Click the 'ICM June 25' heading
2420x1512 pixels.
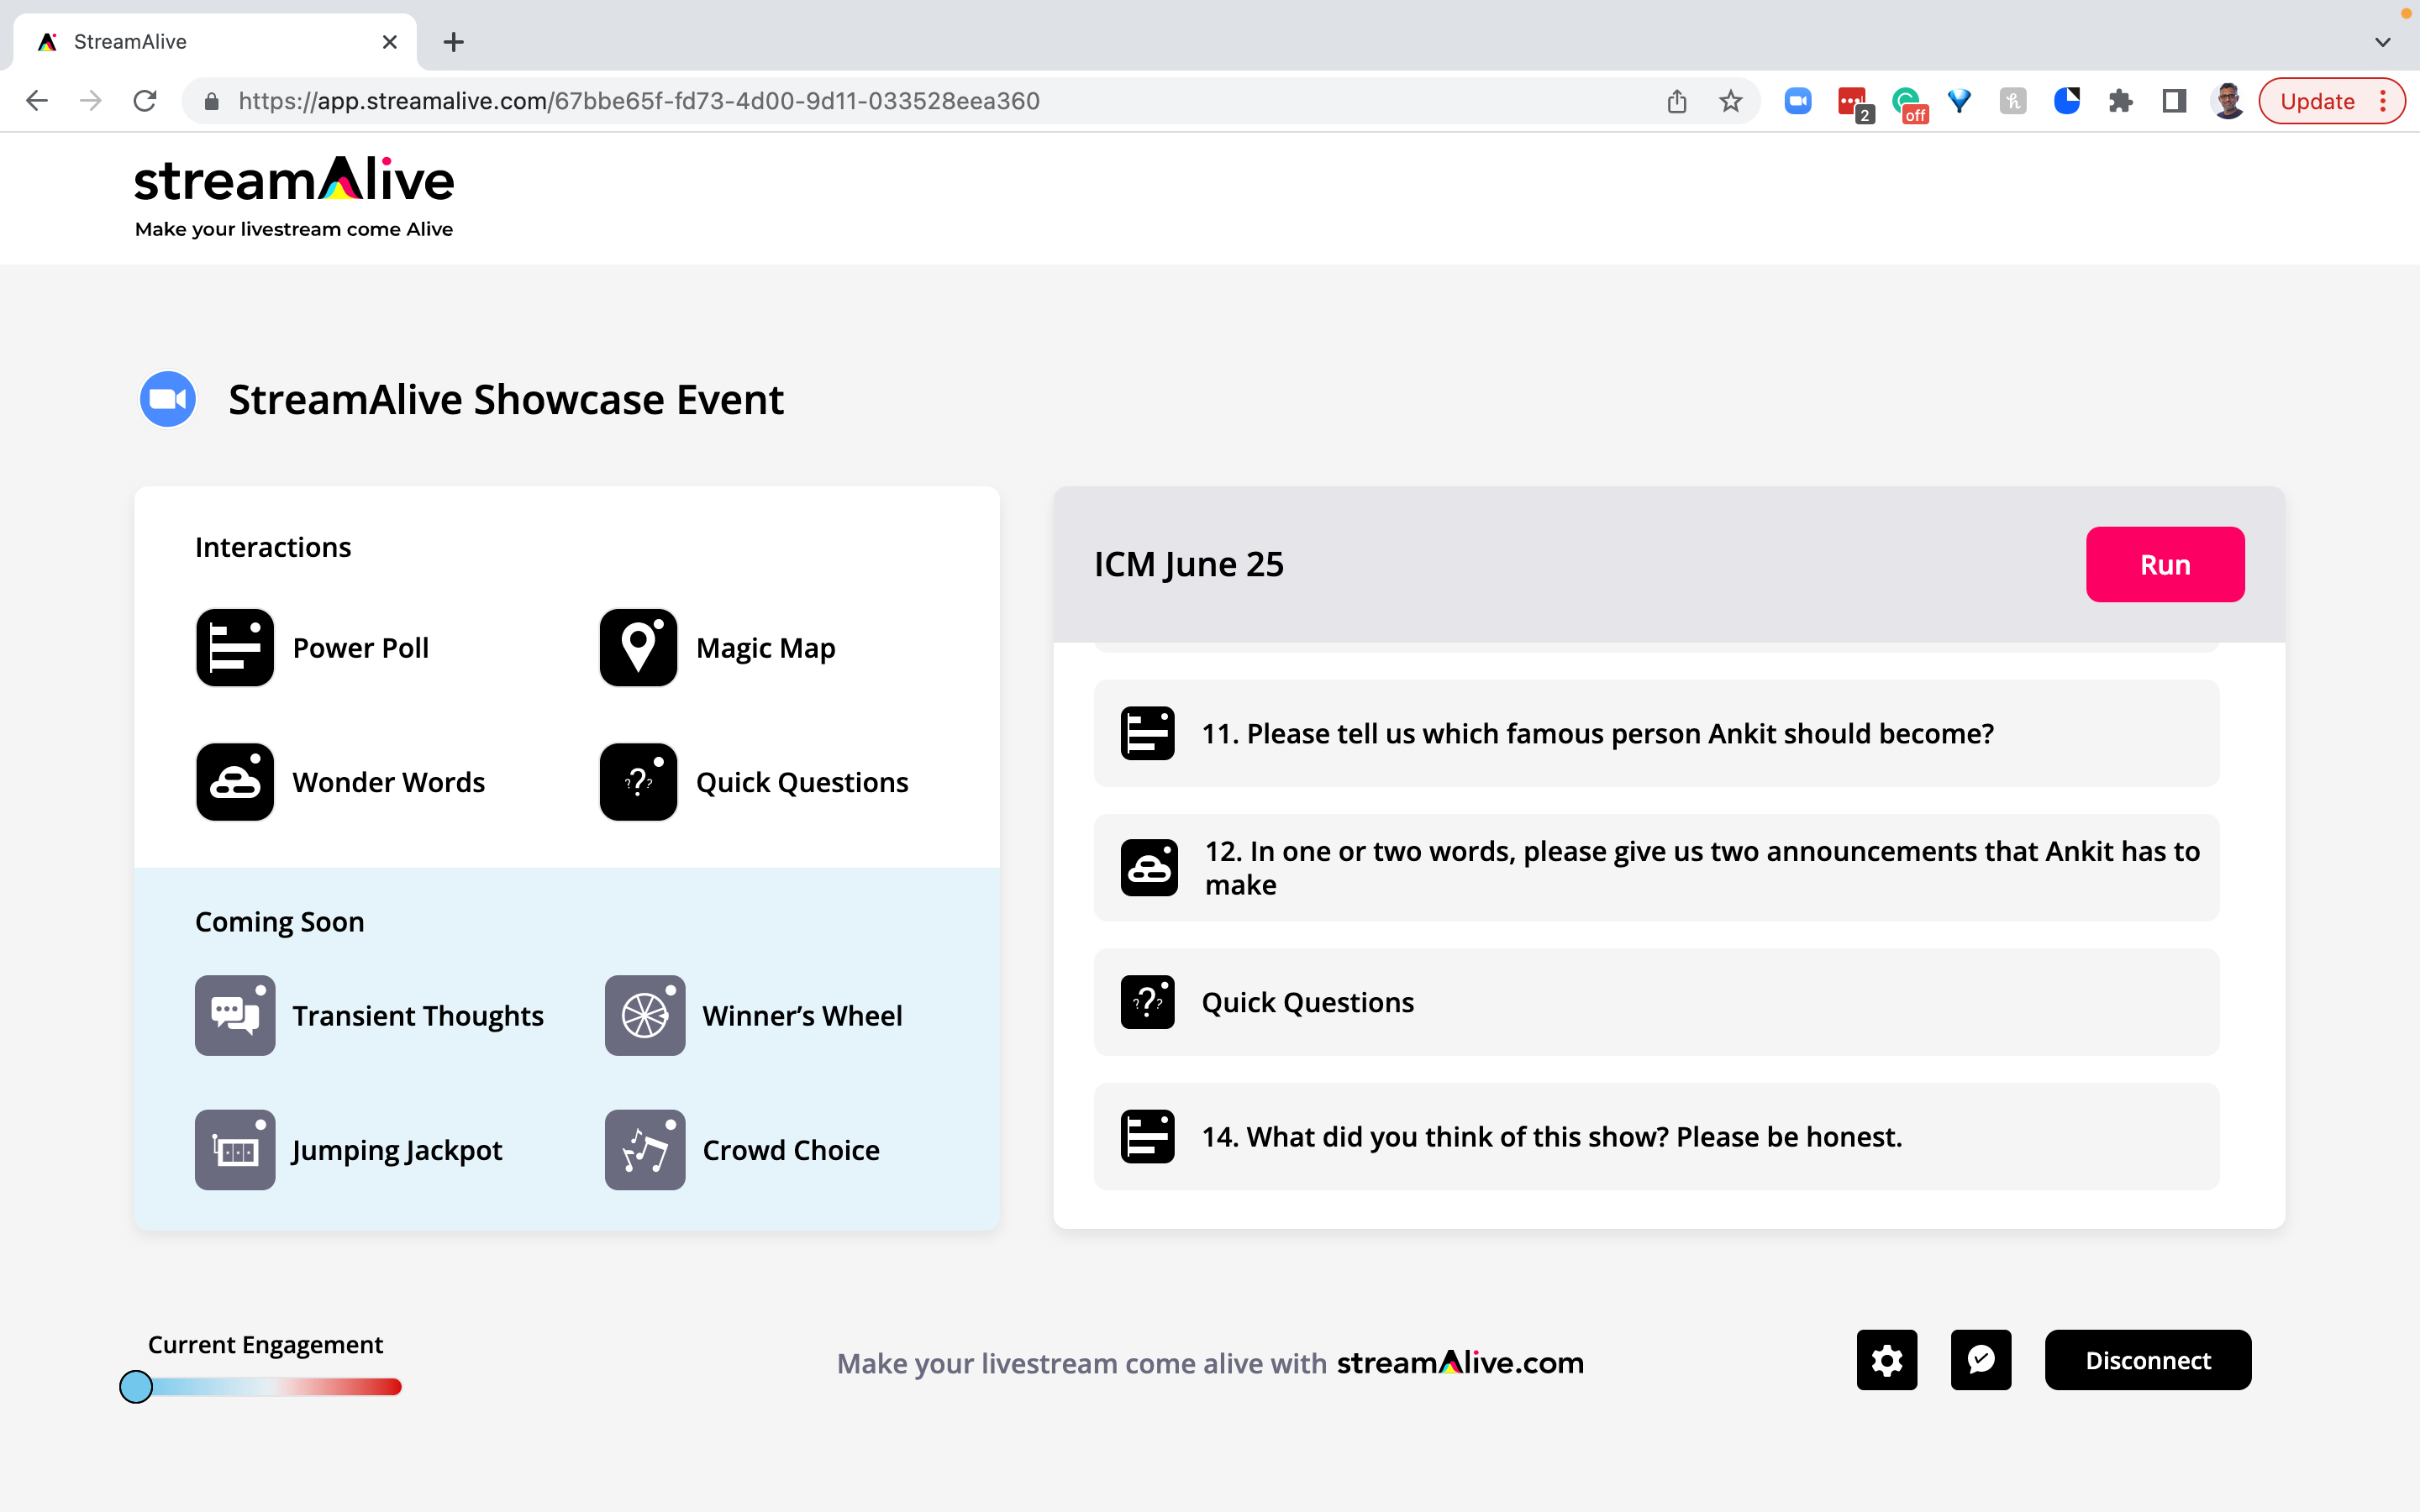(1189, 565)
